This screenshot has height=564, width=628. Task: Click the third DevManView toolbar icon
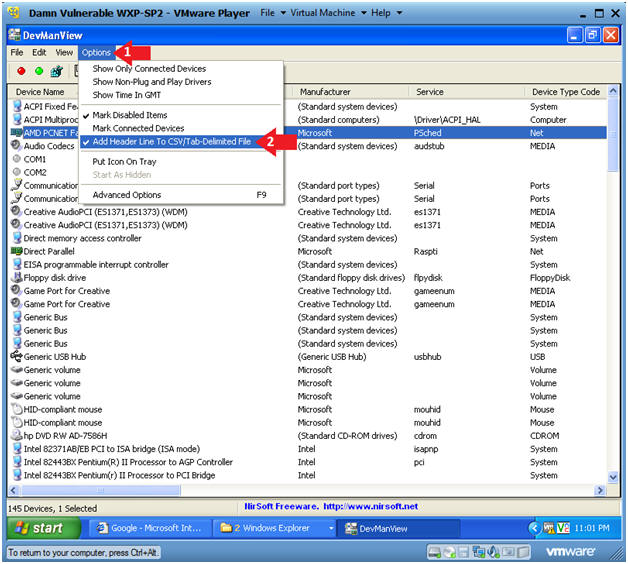pyautogui.click(x=56, y=71)
